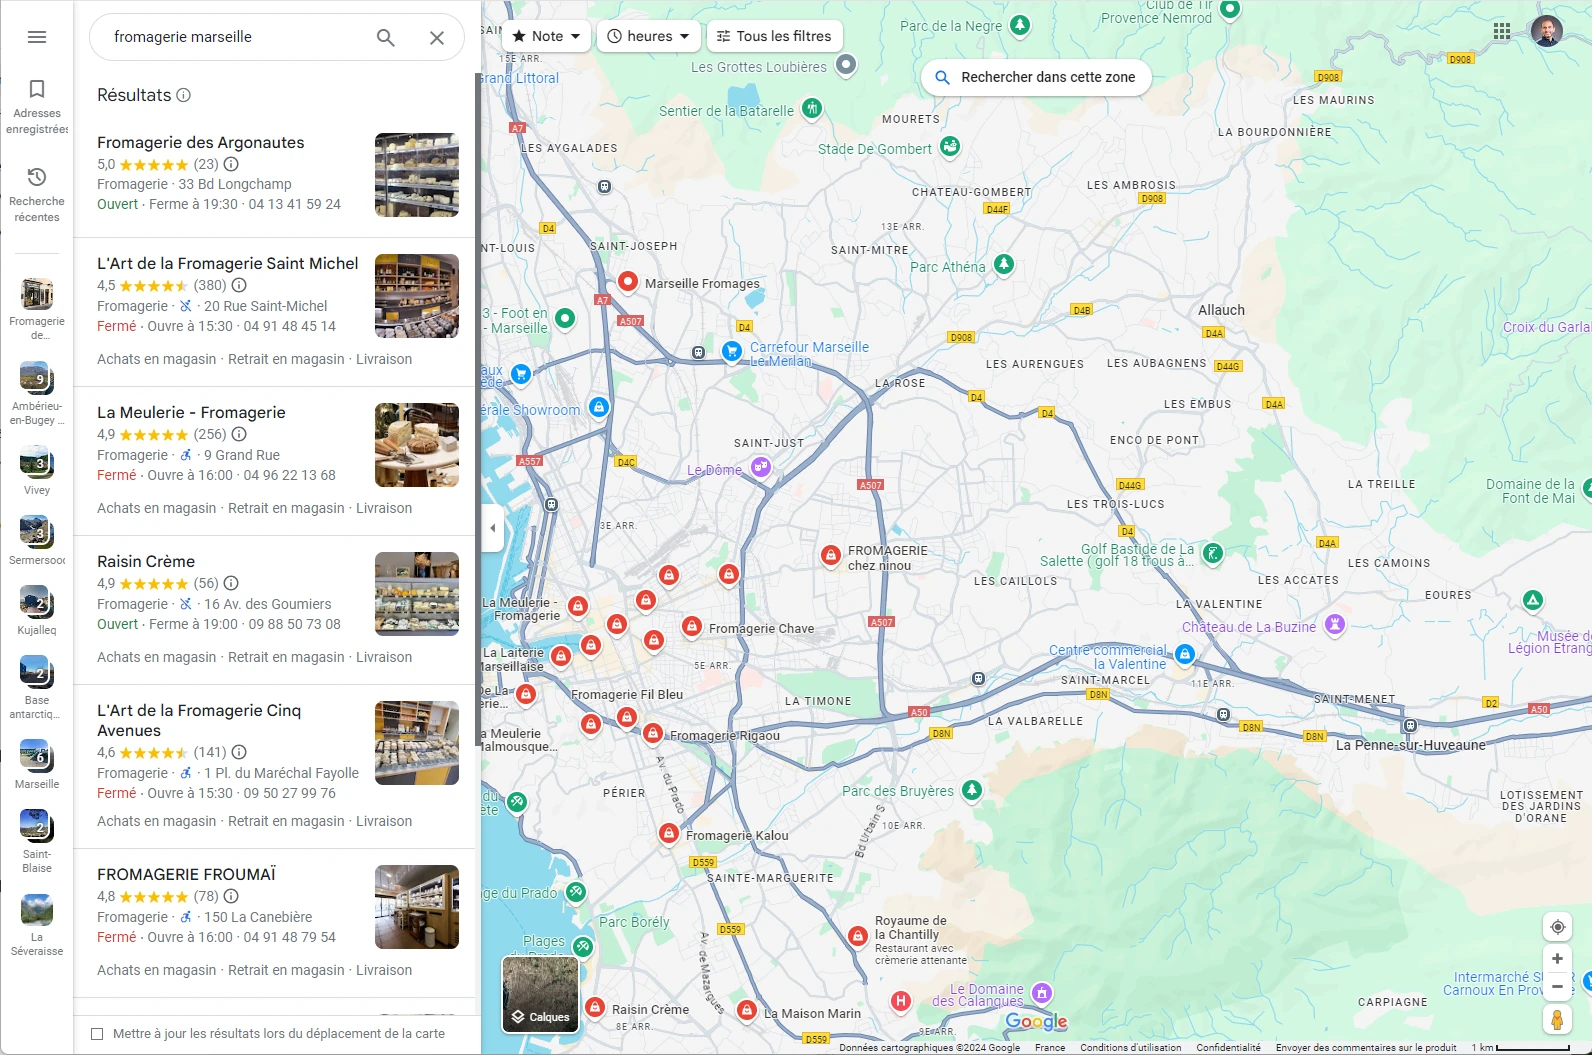Image resolution: width=1592 pixels, height=1055 pixels.
Task: Zoom in the map with plus
Action: pyautogui.click(x=1557, y=958)
